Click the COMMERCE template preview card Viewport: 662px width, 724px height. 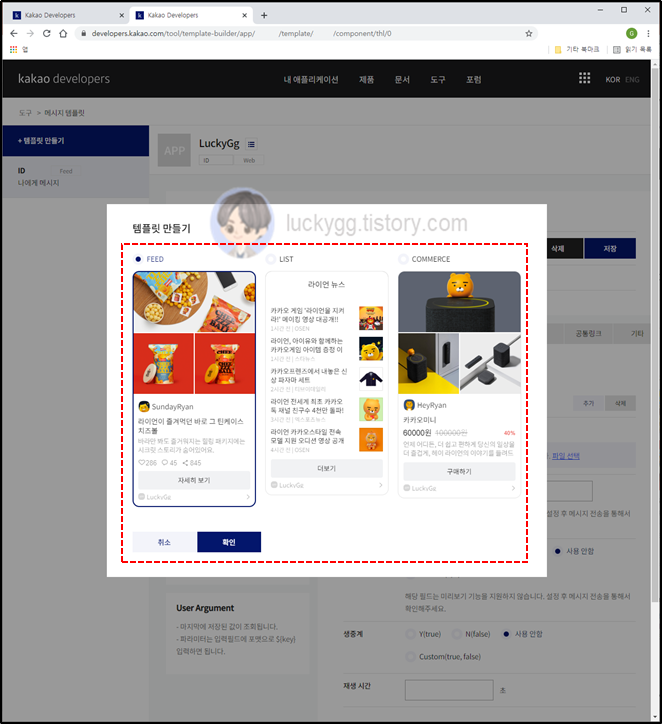pos(459,384)
